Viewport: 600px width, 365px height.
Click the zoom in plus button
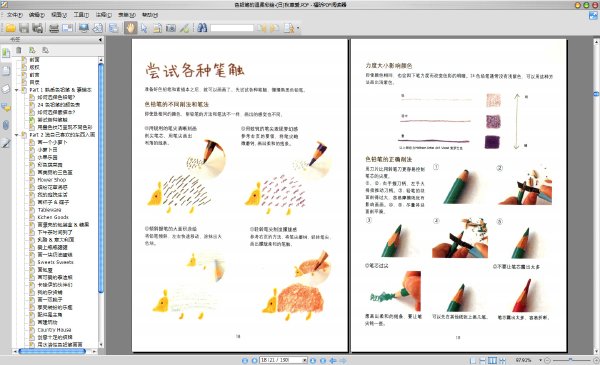pos(596,360)
